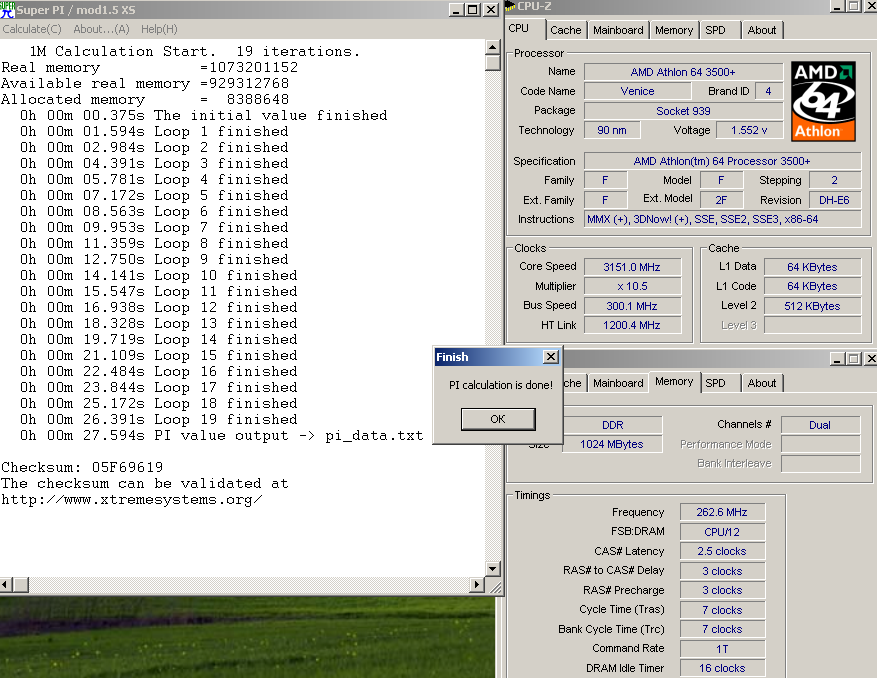877x678 pixels.
Task: Click the Technology value 90 nm
Action: (x=611, y=130)
